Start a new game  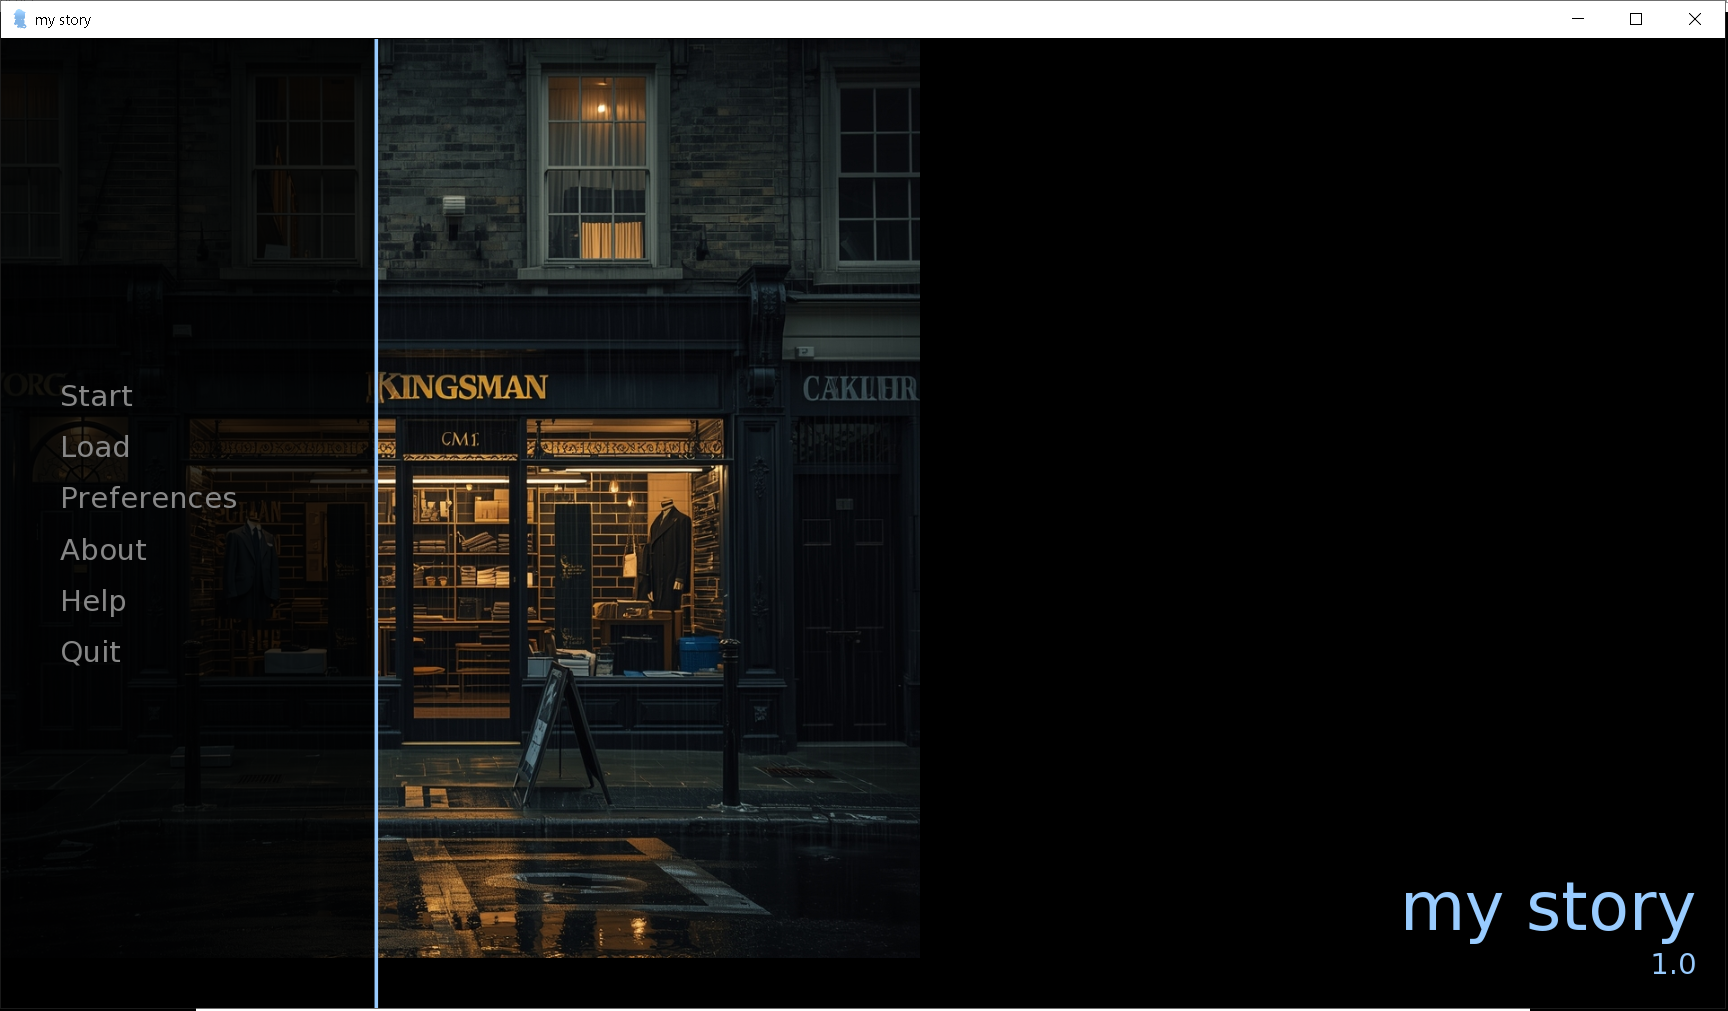click(x=96, y=396)
